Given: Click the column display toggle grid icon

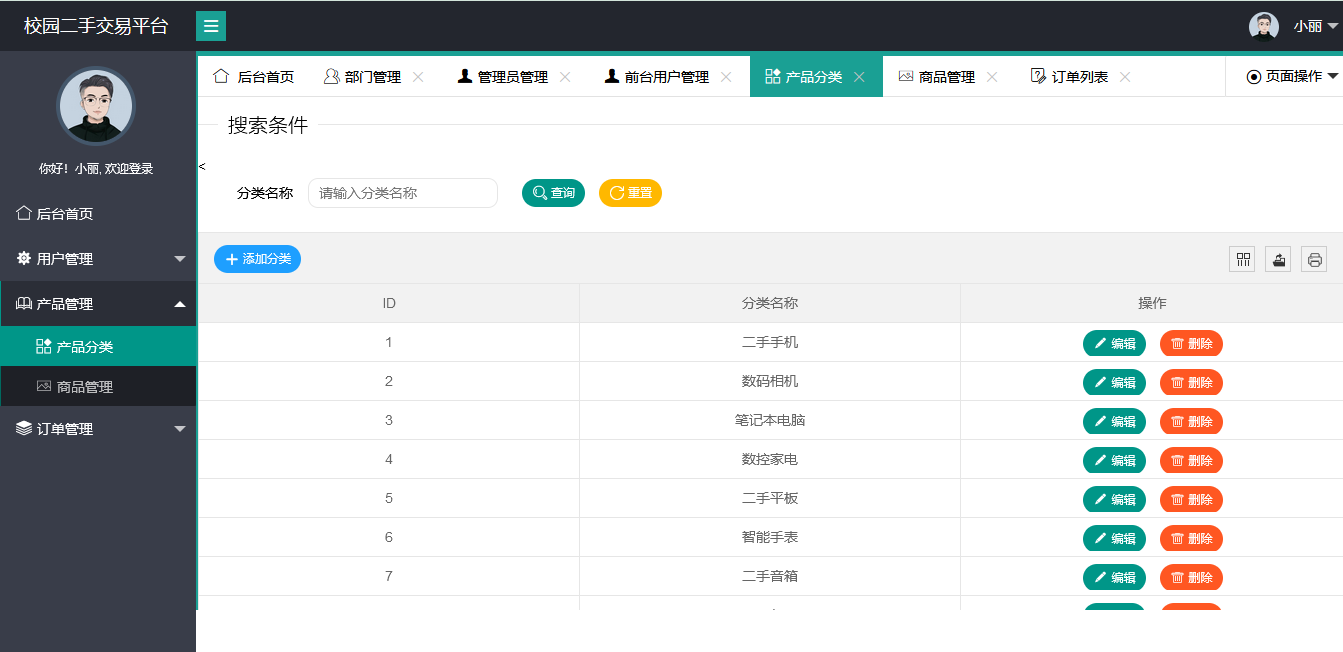Looking at the screenshot, I should [1241, 258].
